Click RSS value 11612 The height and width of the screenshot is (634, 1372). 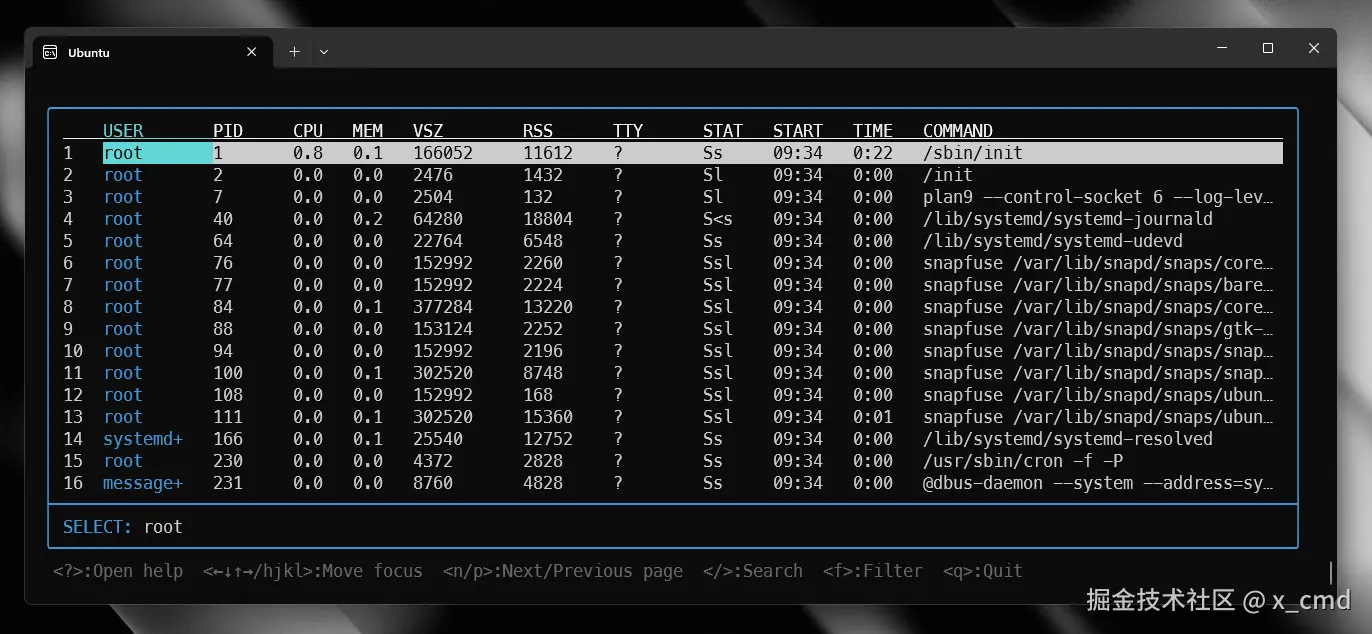pos(548,153)
